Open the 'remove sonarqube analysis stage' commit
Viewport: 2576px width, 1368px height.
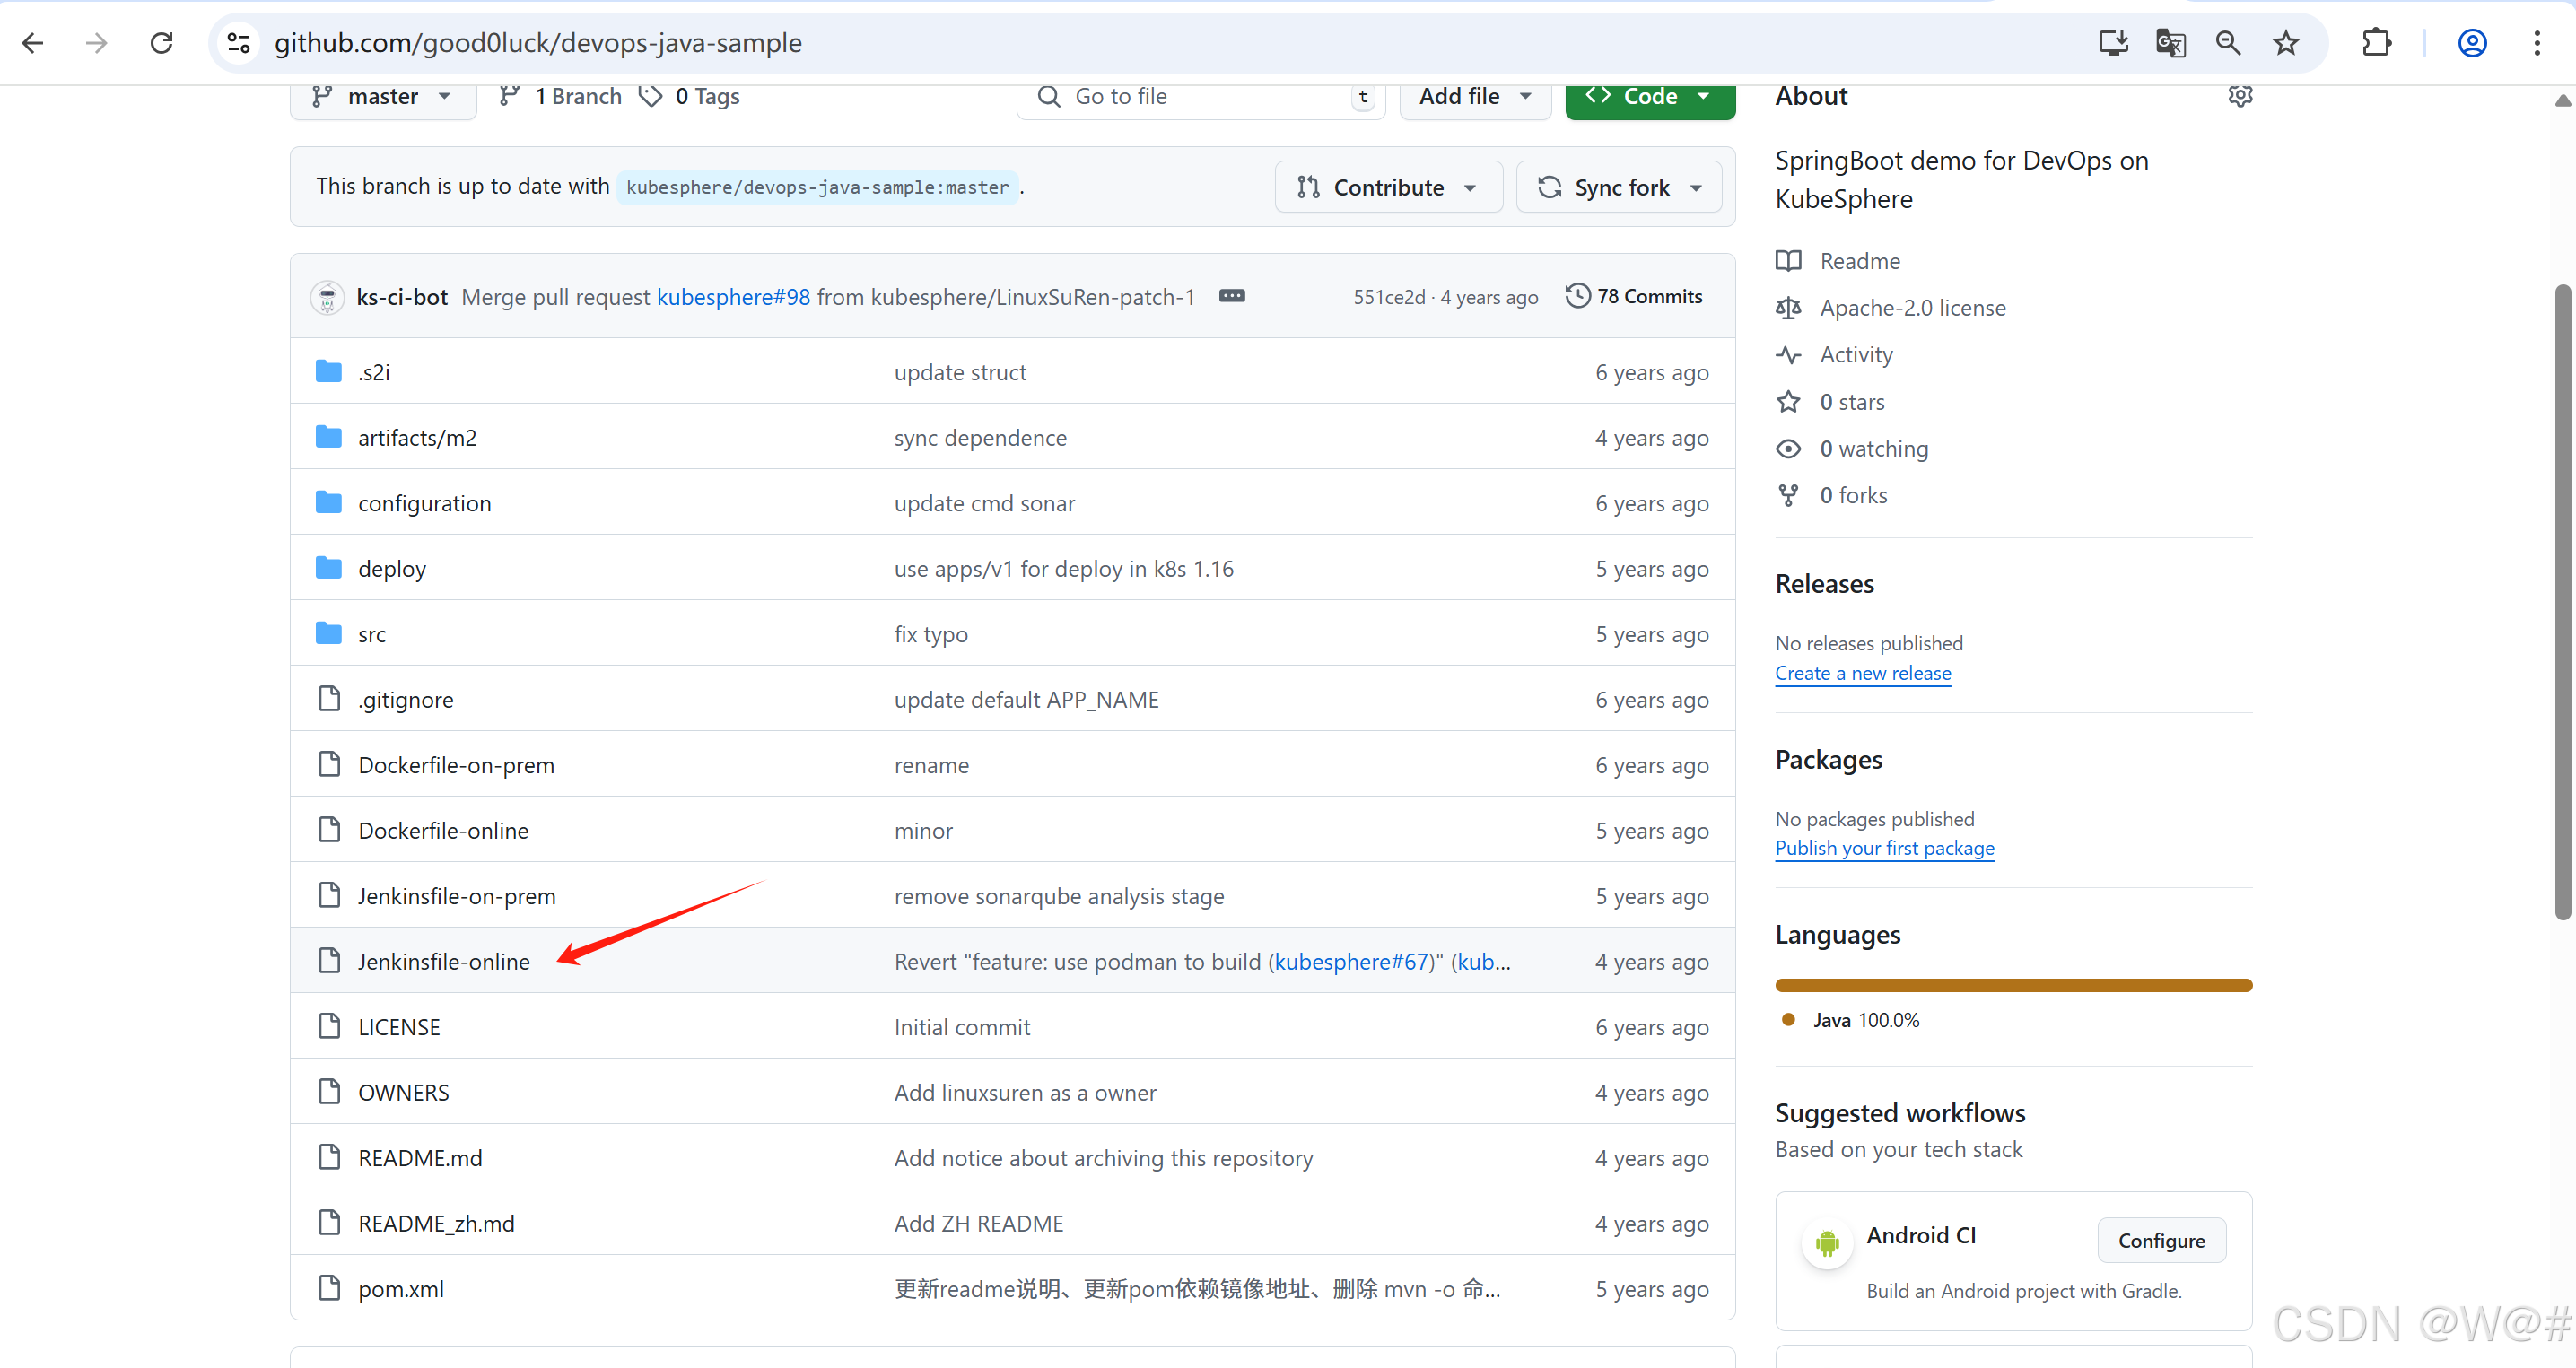click(1058, 897)
